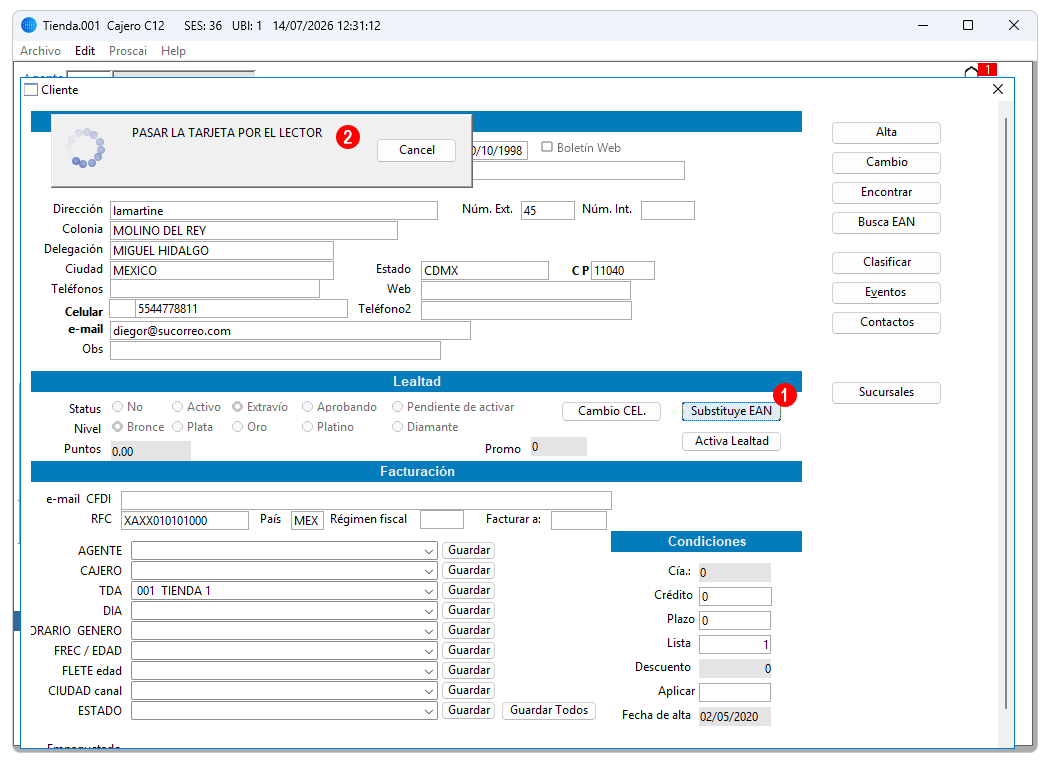Expand the DIA dropdown
Viewport: 1050px width, 760px height.
(429, 611)
